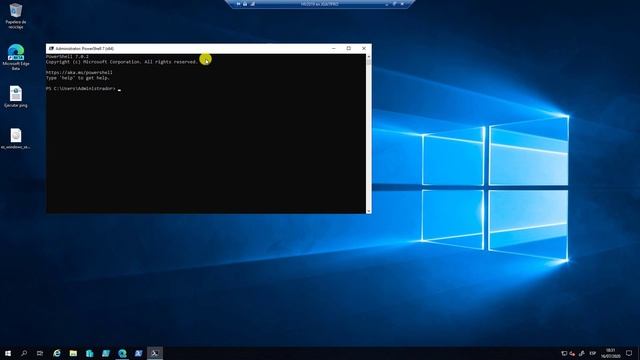Open File Explorer from taskbar
Screen dimensions: 640x360
(73, 353)
